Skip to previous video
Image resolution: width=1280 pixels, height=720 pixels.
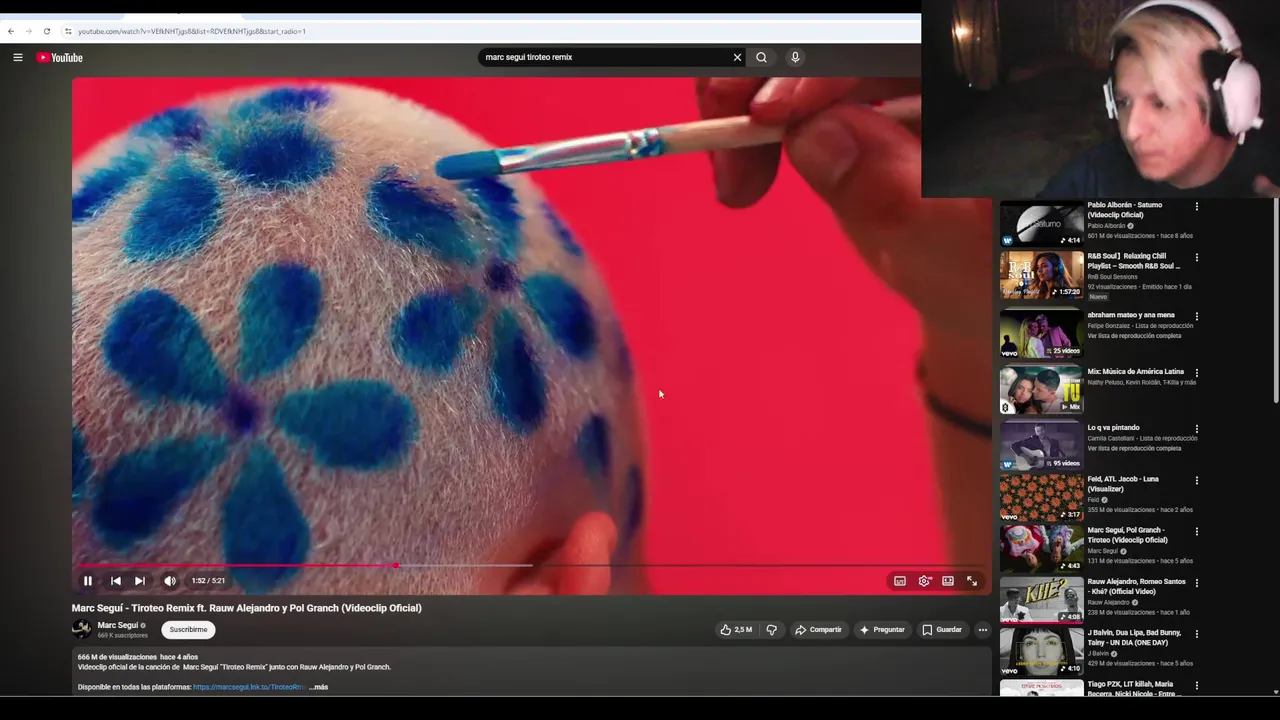[x=116, y=581]
